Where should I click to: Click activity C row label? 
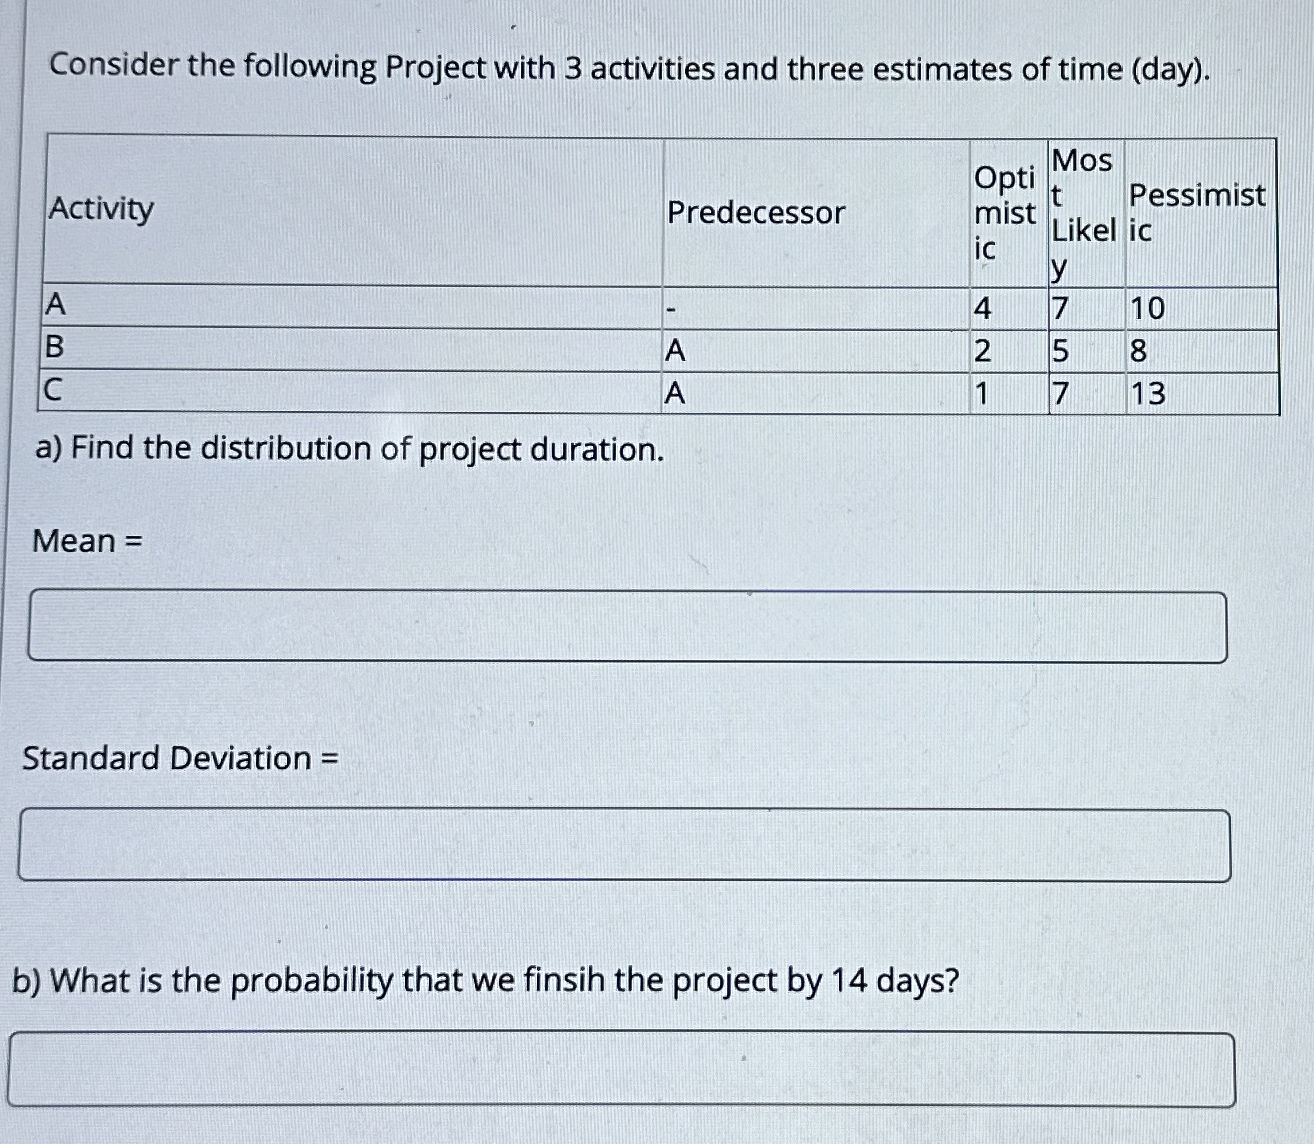tap(54, 392)
